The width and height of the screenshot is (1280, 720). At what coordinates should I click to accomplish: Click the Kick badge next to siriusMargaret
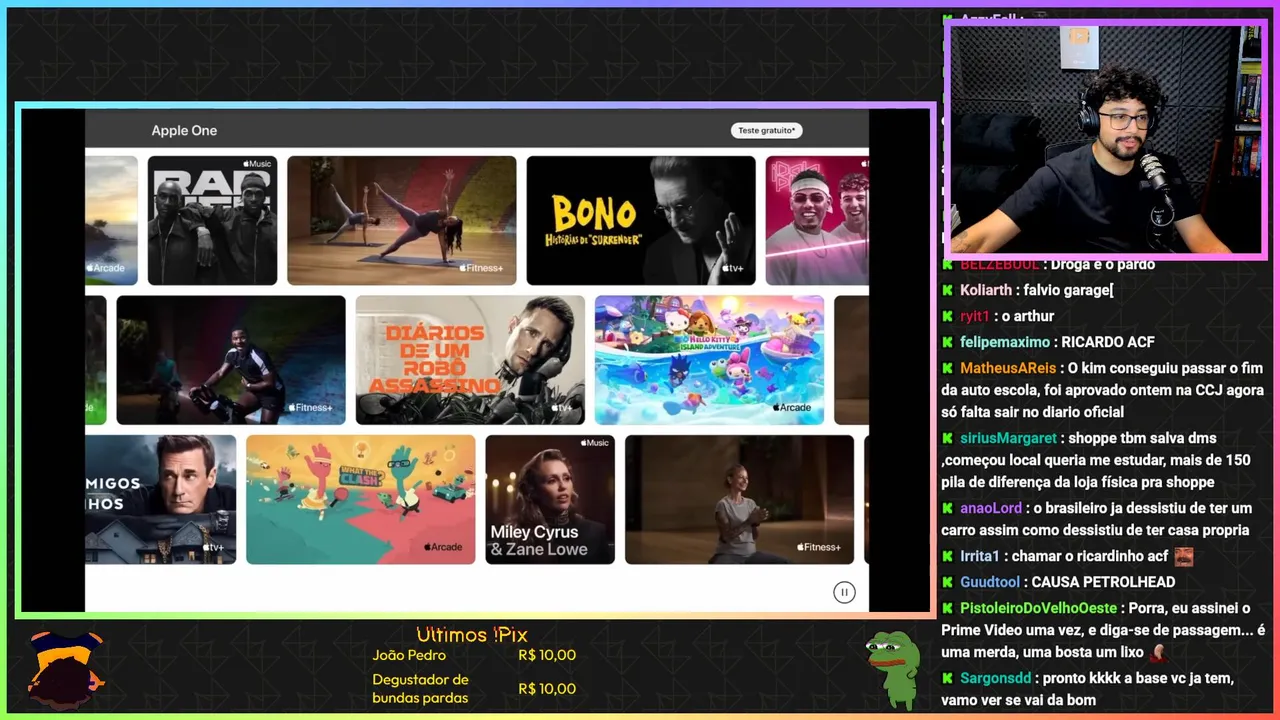pyautogui.click(x=947, y=438)
